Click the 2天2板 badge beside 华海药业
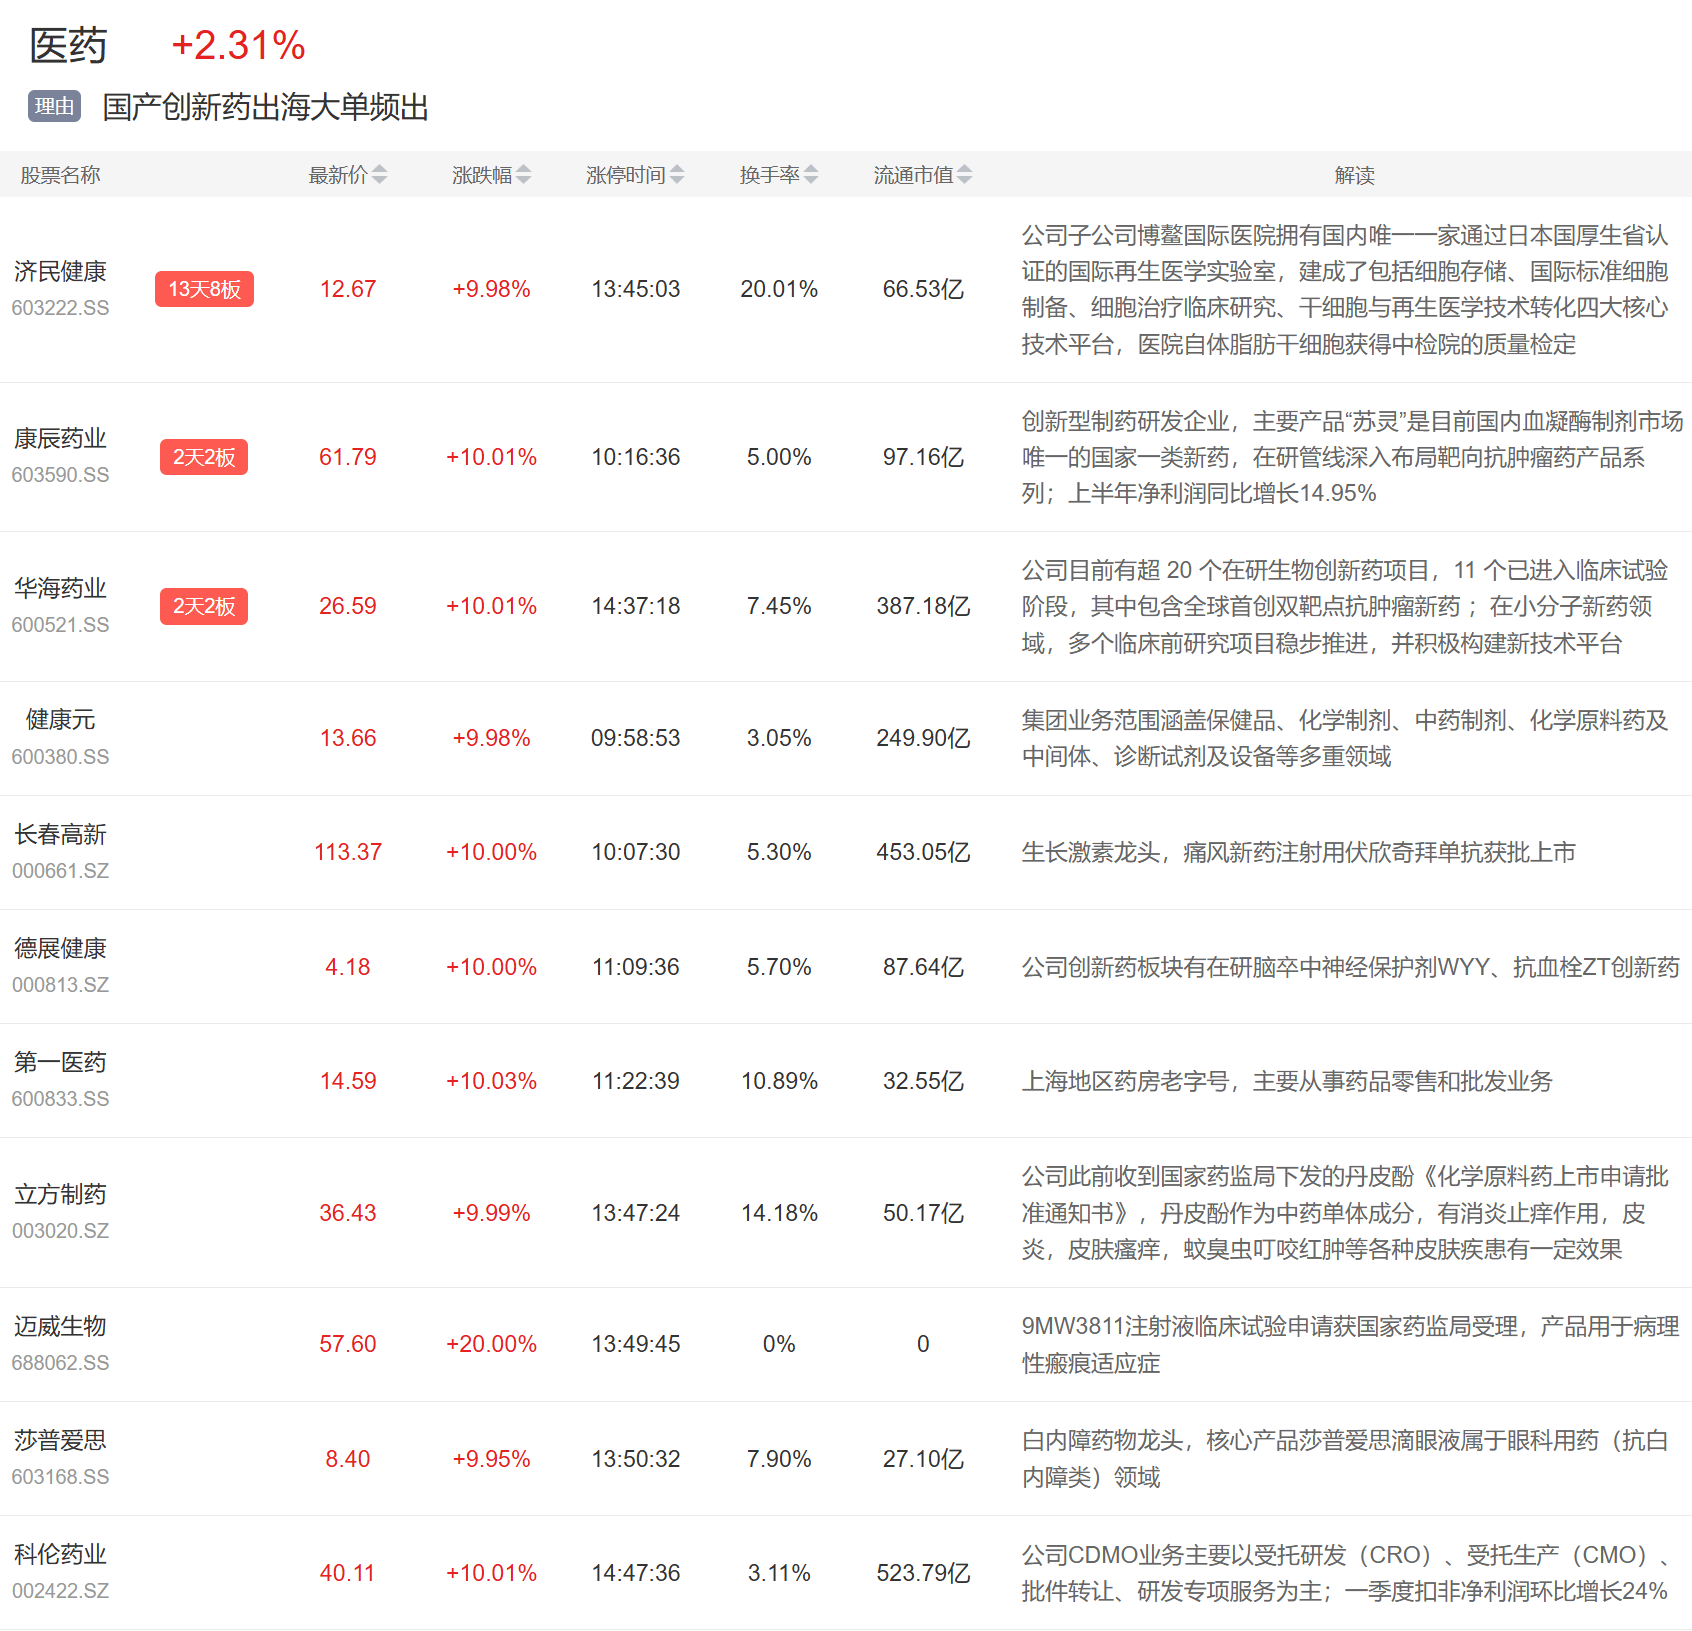 pos(204,606)
